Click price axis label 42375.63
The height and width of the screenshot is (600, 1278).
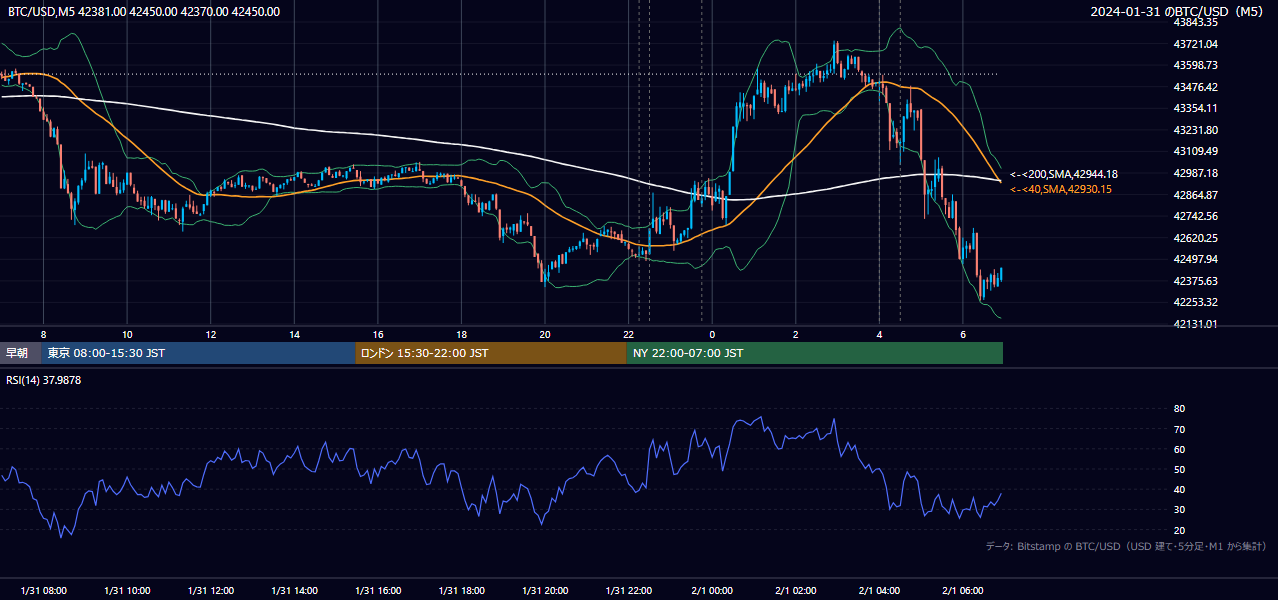1195,281
